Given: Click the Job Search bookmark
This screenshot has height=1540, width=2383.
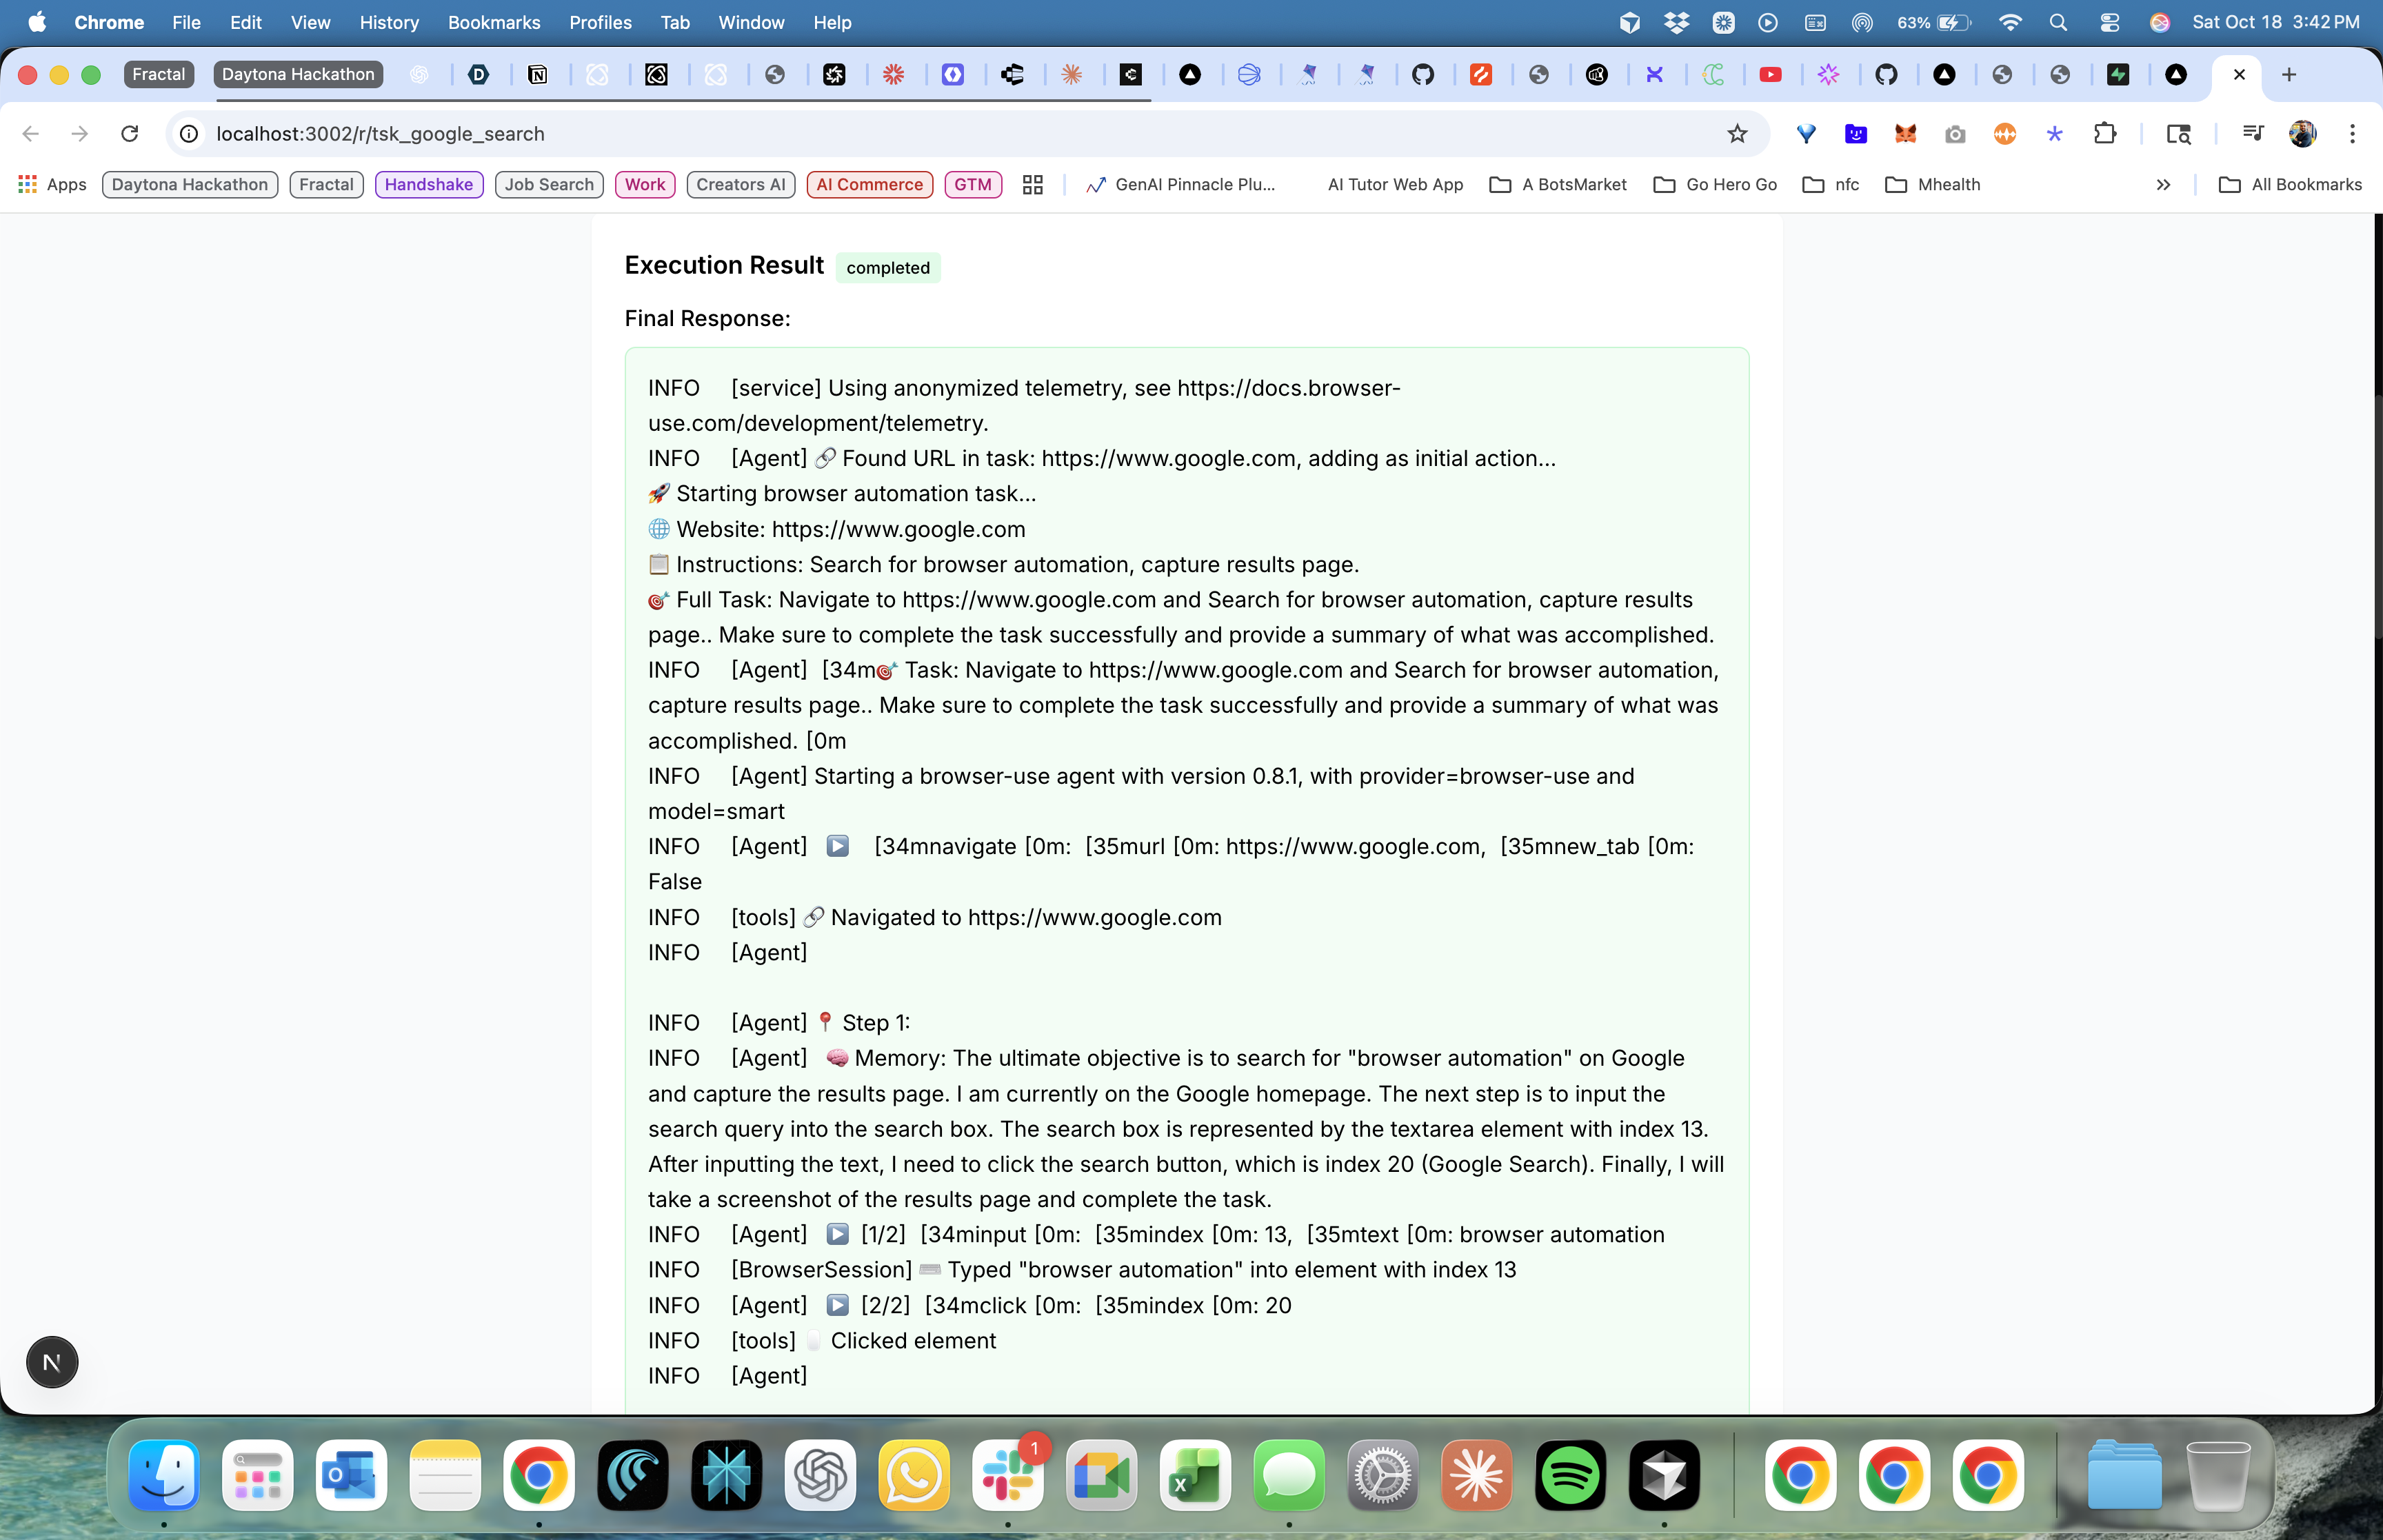Looking at the screenshot, I should [x=549, y=185].
